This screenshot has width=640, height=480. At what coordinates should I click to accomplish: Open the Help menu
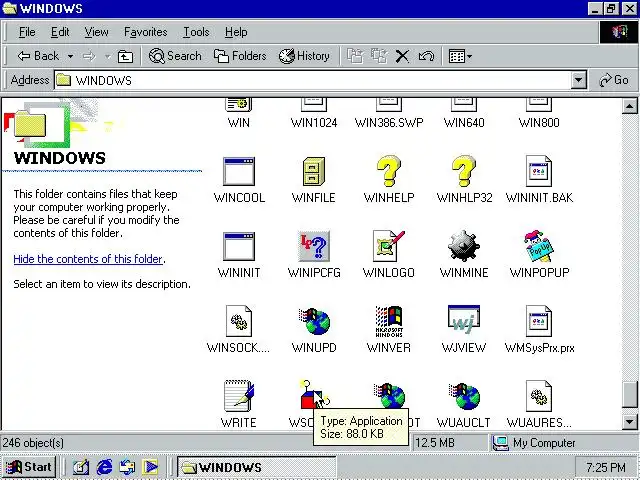236,32
